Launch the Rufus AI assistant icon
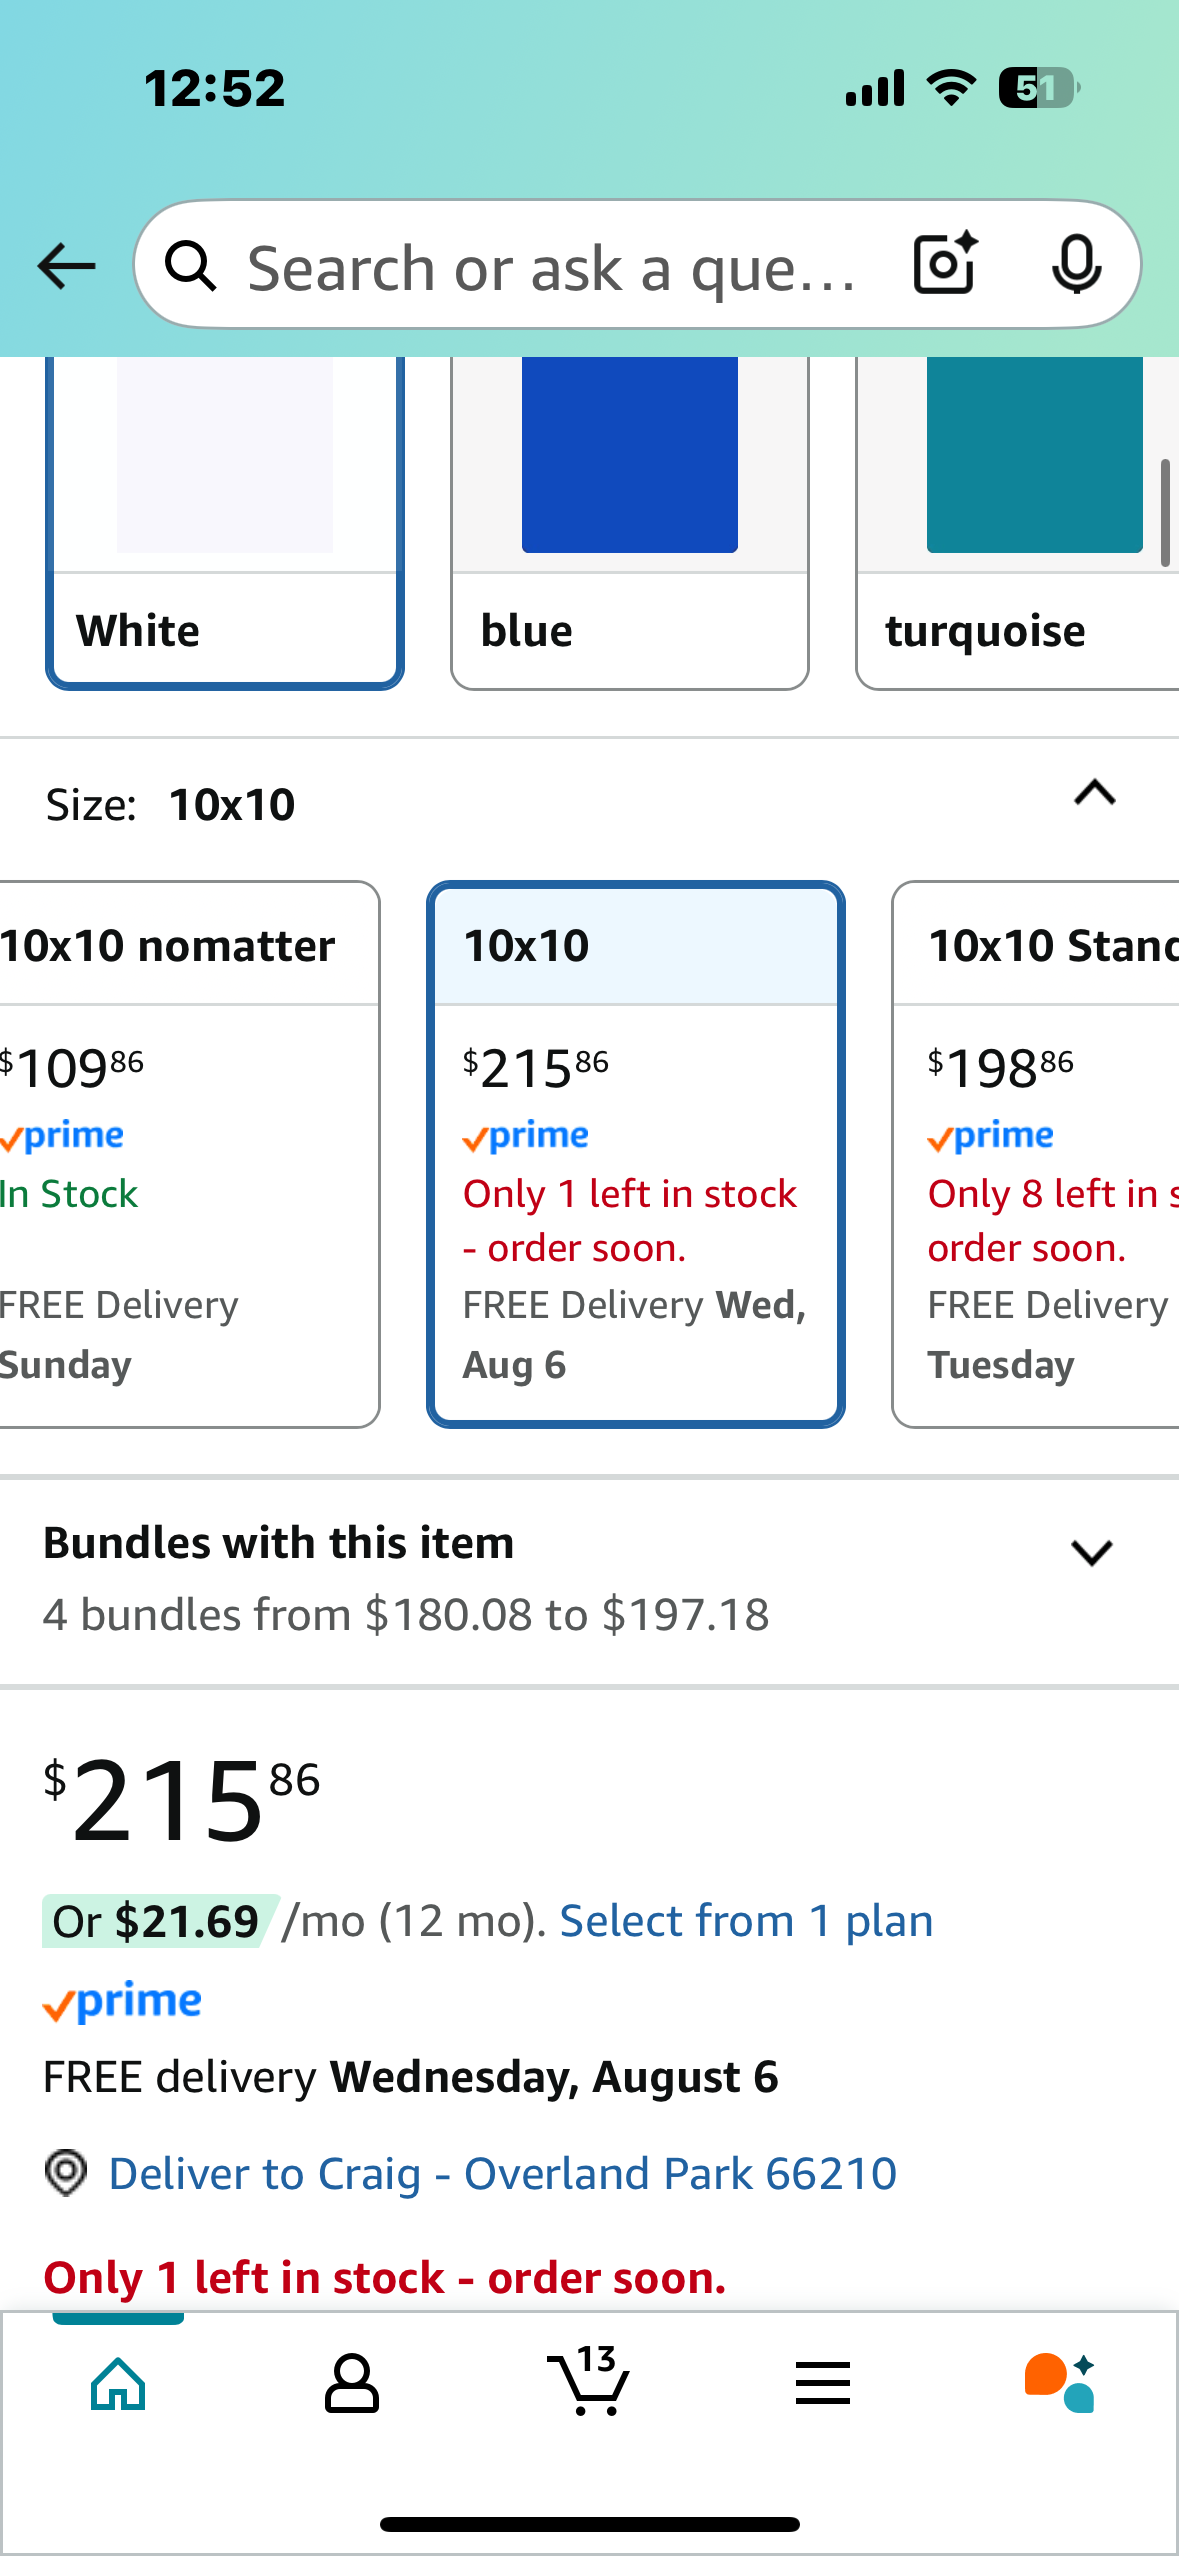The image size is (1179, 2556). click(1060, 2383)
